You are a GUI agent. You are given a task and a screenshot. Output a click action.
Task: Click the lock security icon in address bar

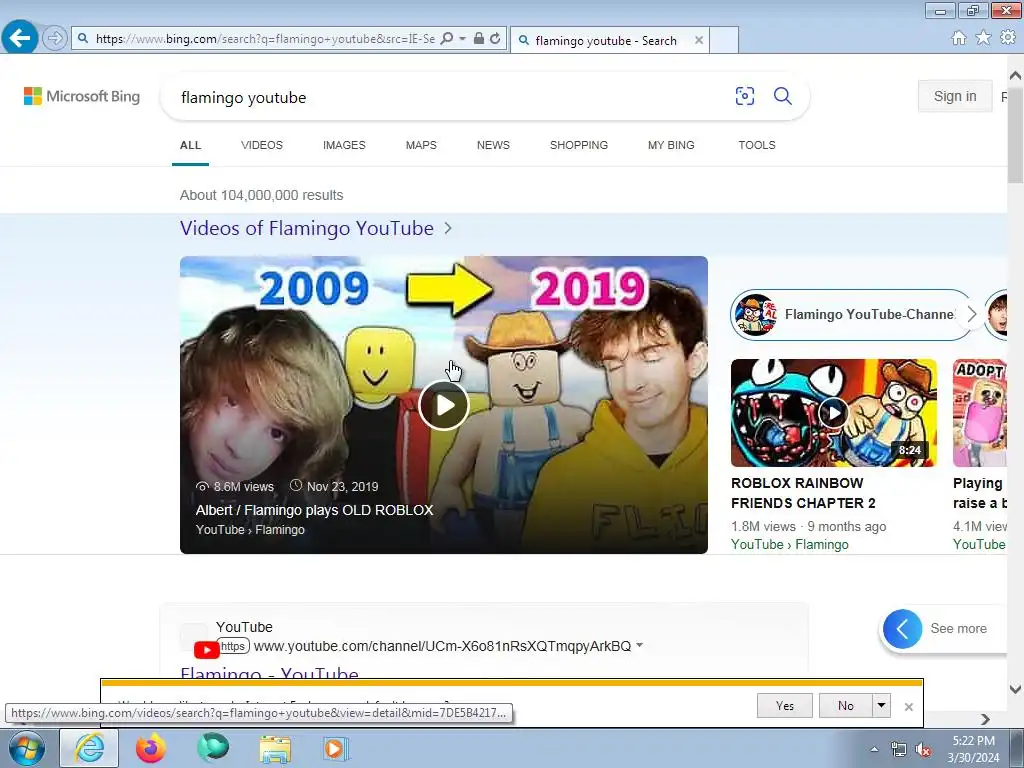(479, 39)
